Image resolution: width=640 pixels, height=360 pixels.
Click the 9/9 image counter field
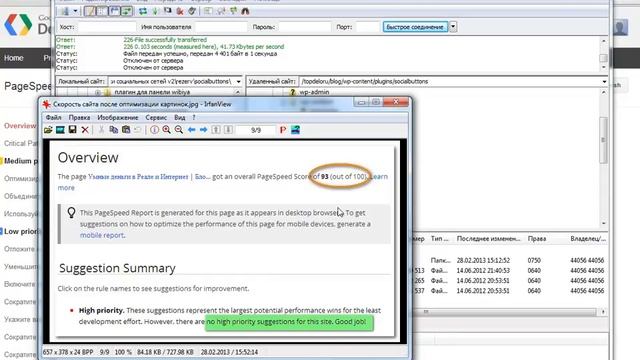point(256,130)
